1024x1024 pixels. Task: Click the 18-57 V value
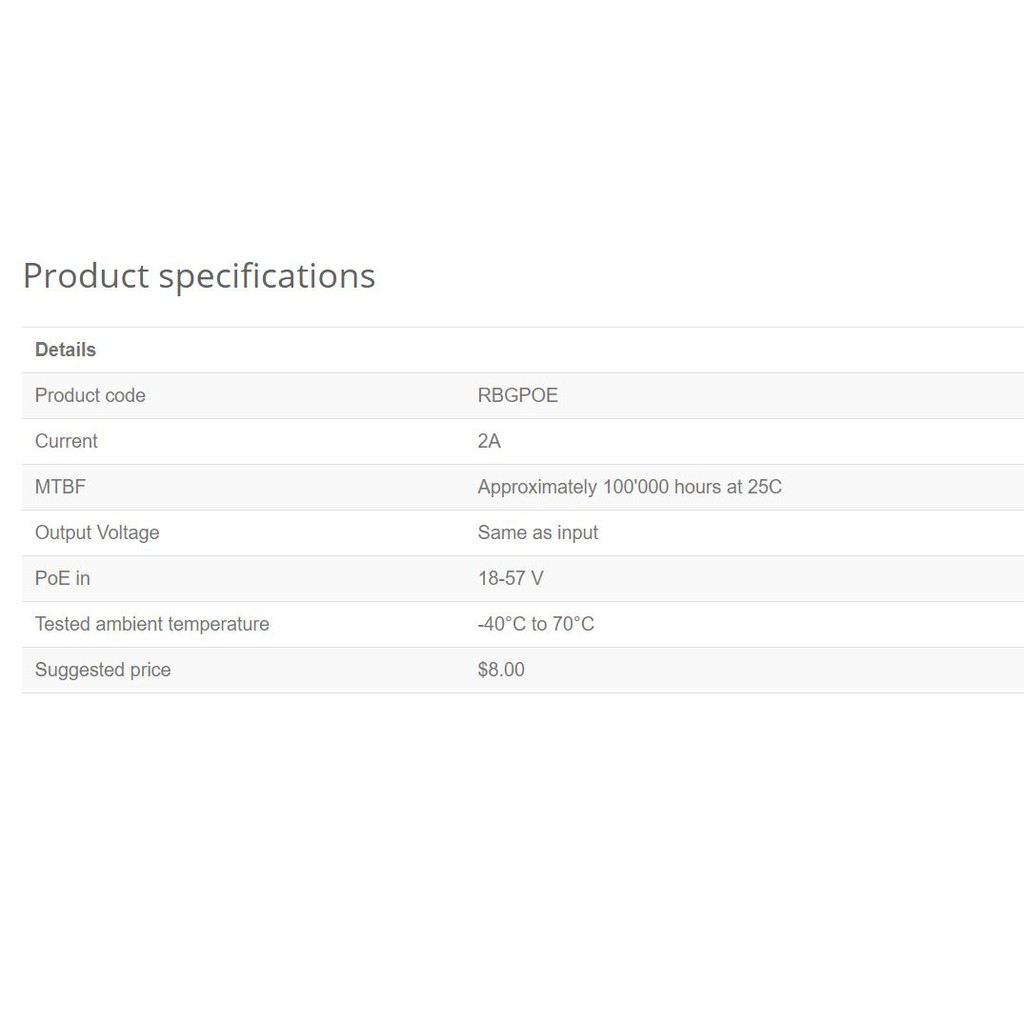[510, 578]
